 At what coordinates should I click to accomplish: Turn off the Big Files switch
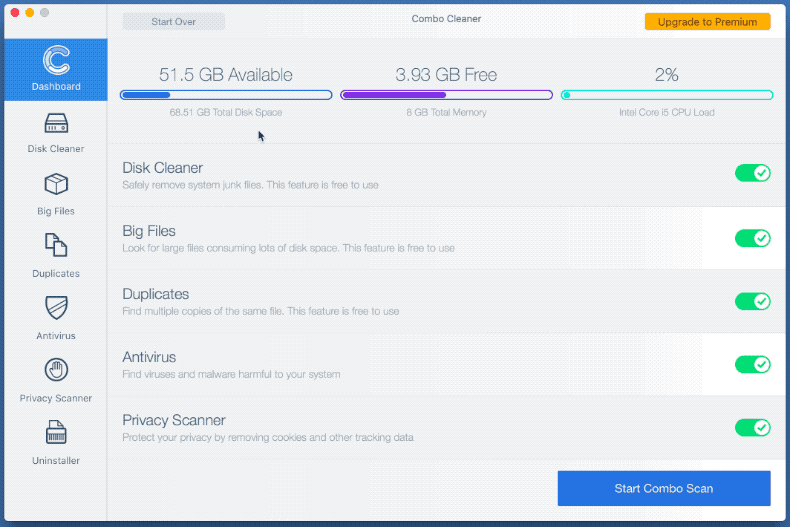[752, 238]
